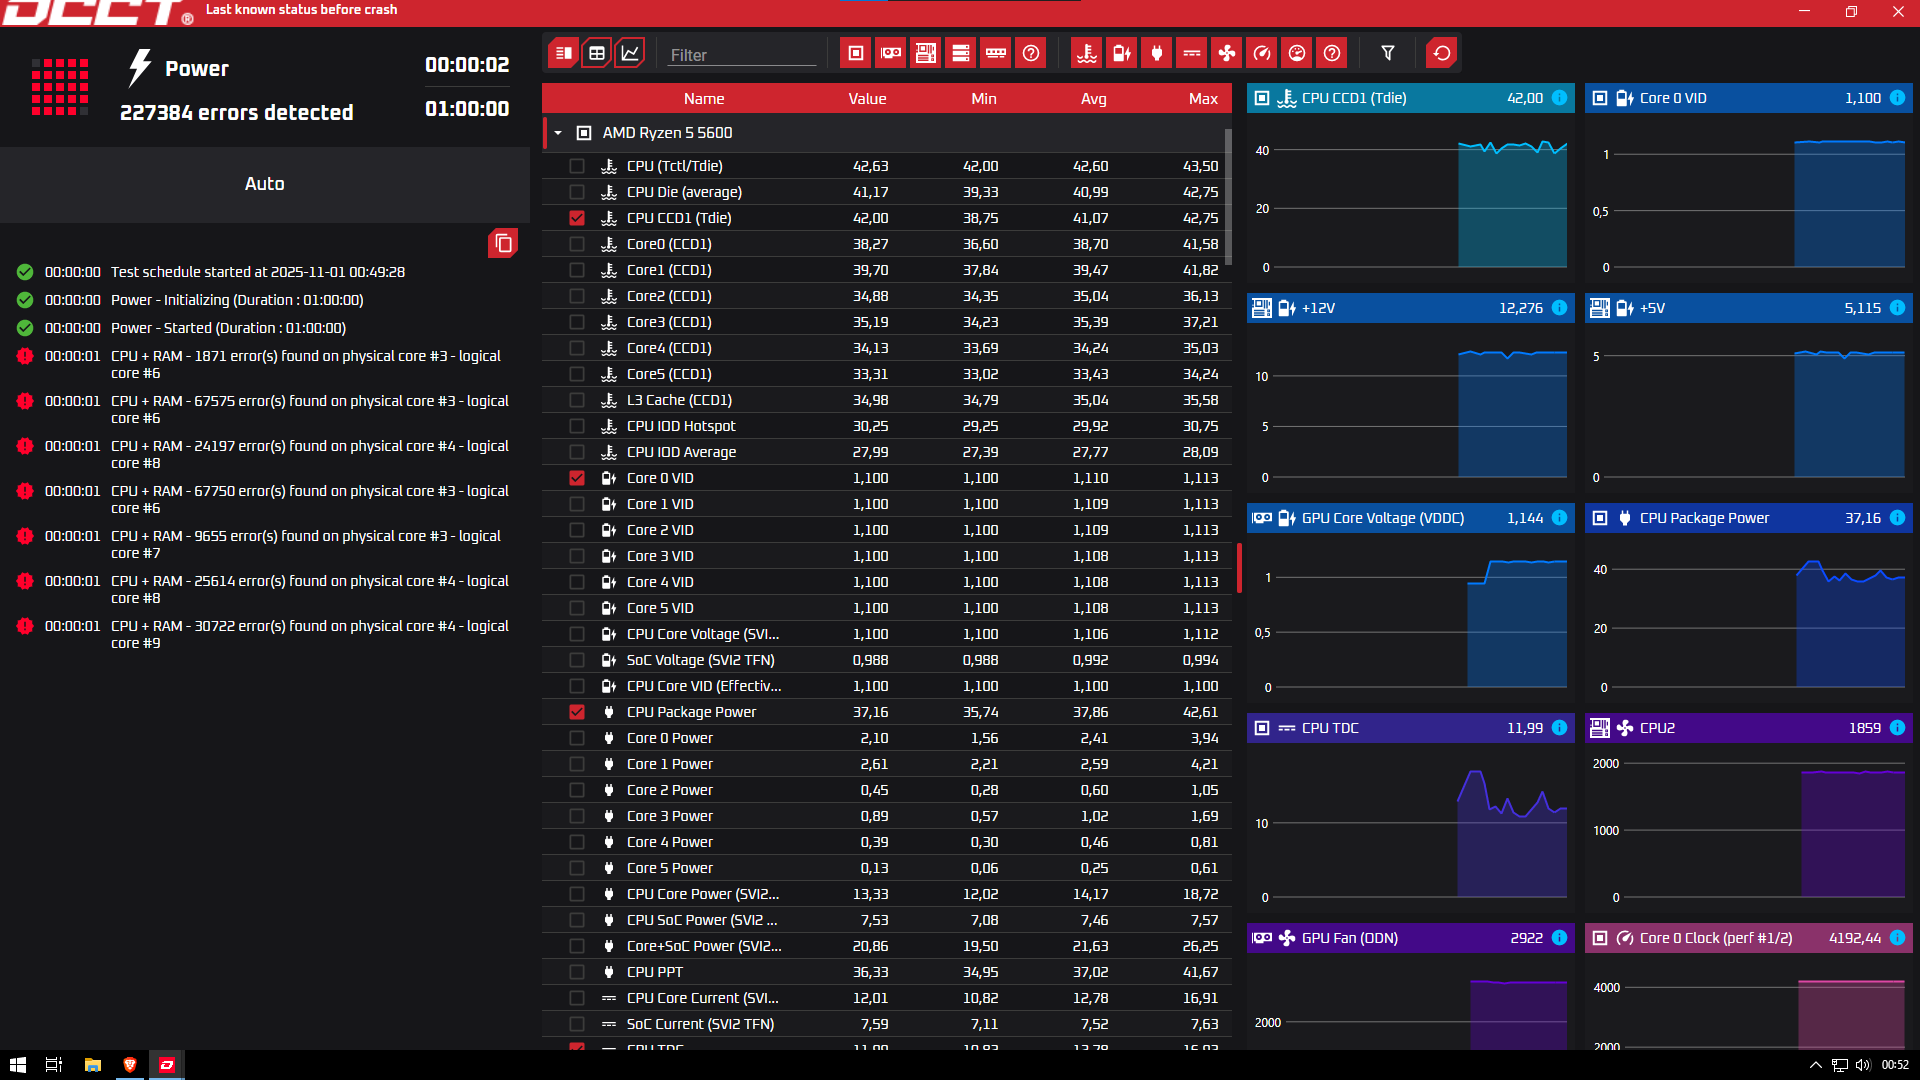Image resolution: width=1920 pixels, height=1080 pixels.
Task: Switch to table-only monitoring view
Action: point(597,53)
